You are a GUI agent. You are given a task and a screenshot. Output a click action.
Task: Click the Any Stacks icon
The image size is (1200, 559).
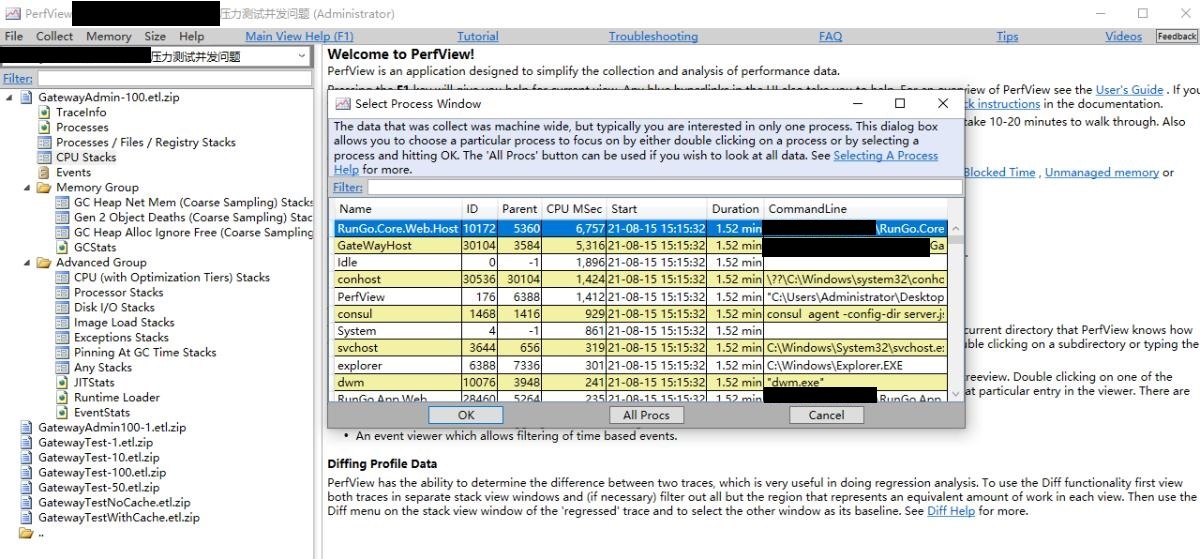point(63,367)
